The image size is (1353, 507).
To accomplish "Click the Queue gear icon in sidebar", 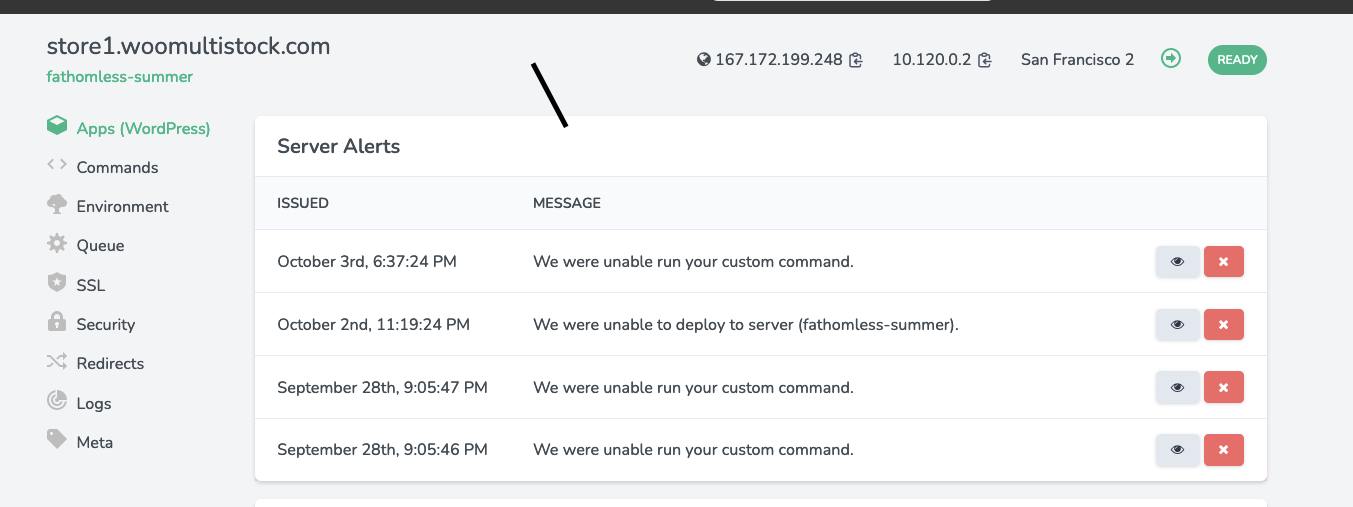I will [x=57, y=244].
